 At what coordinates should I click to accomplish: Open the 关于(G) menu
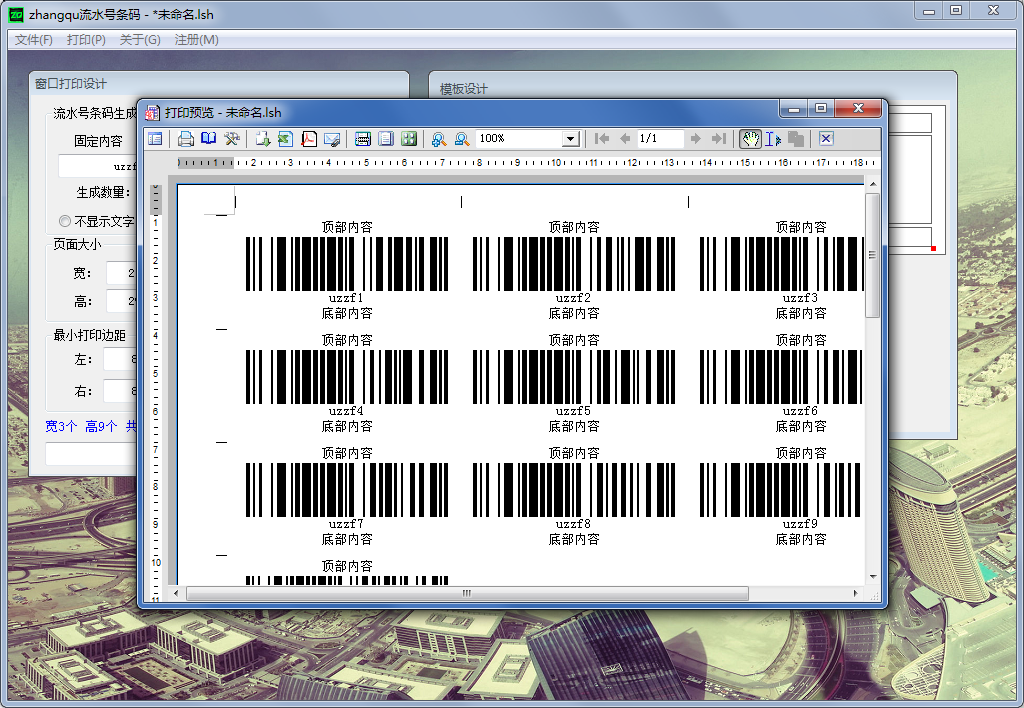pyautogui.click(x=140, y=40)
